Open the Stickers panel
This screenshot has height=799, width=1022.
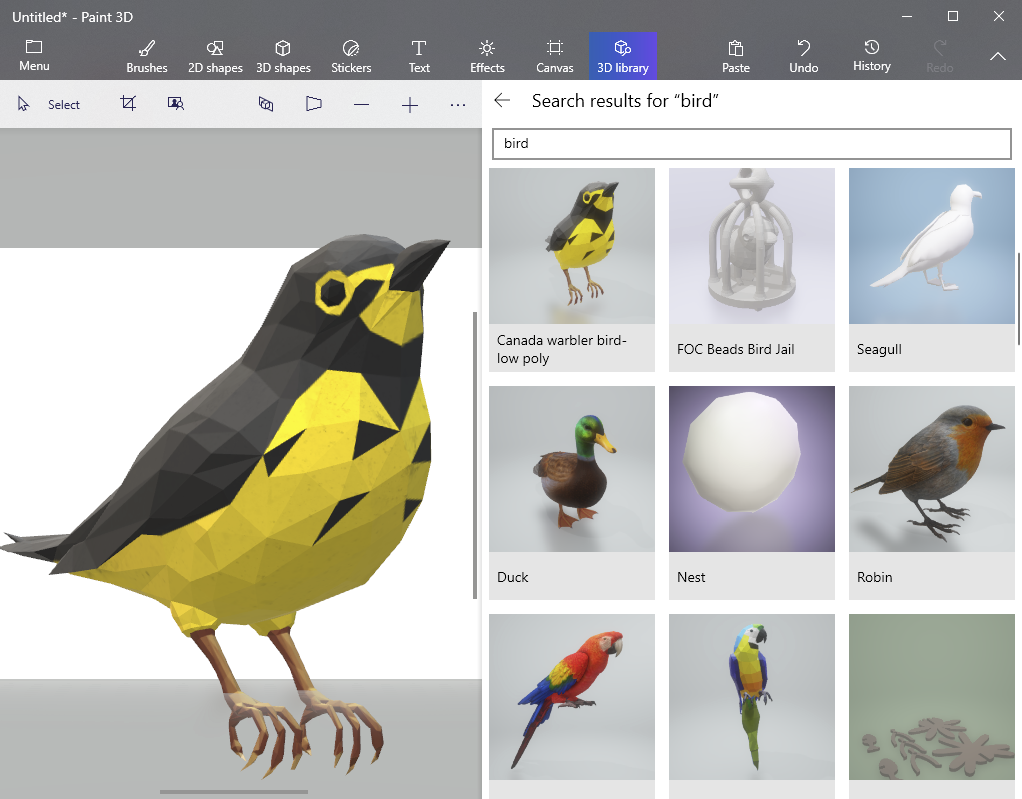pyautogui.click(x=351, y=57)
